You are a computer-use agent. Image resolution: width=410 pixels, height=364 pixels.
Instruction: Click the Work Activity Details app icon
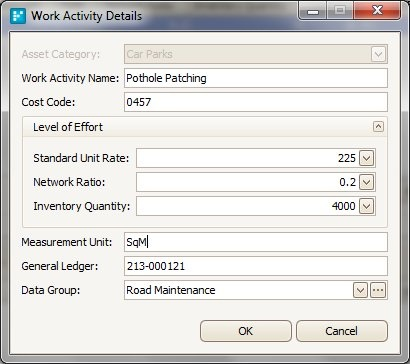coord(18,16)
